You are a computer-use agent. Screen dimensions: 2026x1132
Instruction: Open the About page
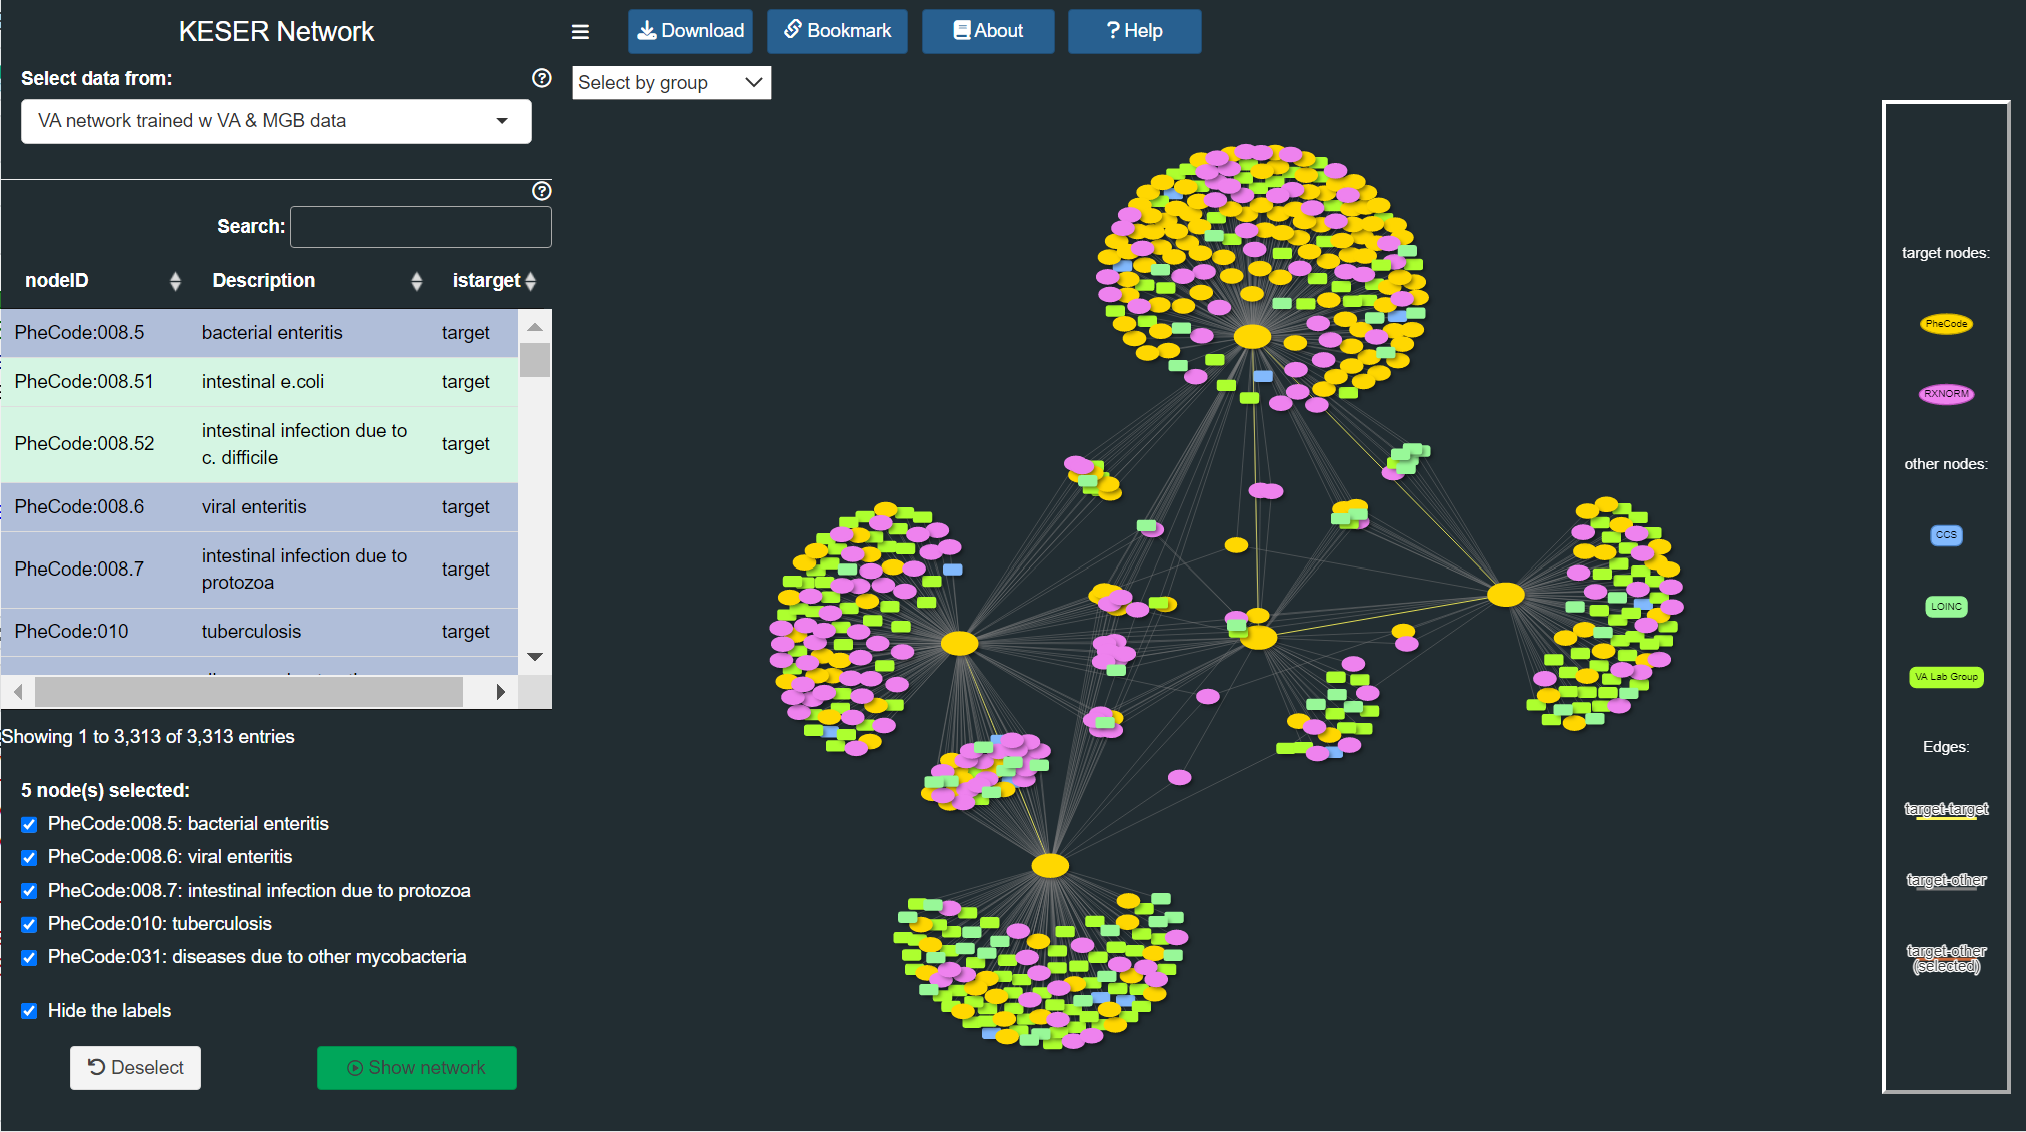coord(987,31)
